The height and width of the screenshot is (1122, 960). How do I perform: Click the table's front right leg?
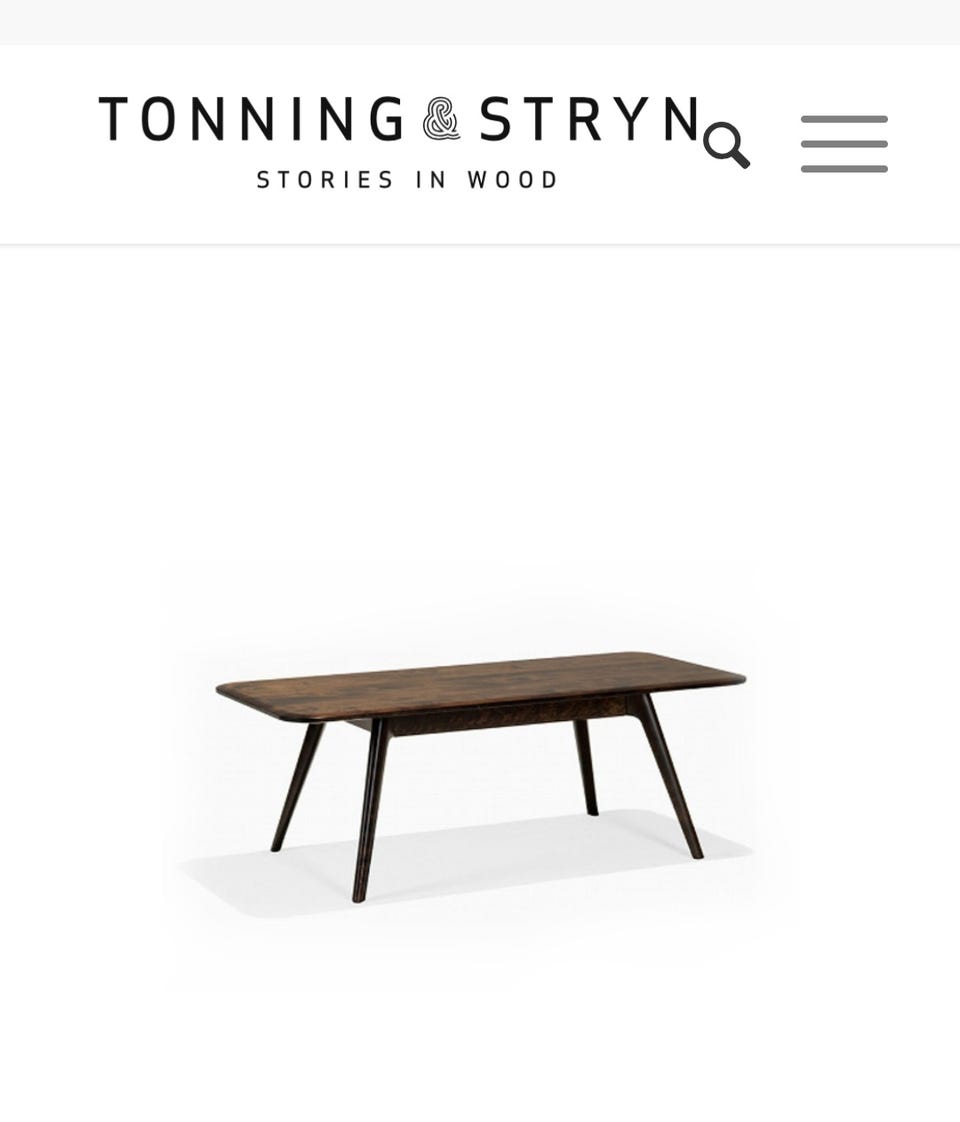point(669,776)
